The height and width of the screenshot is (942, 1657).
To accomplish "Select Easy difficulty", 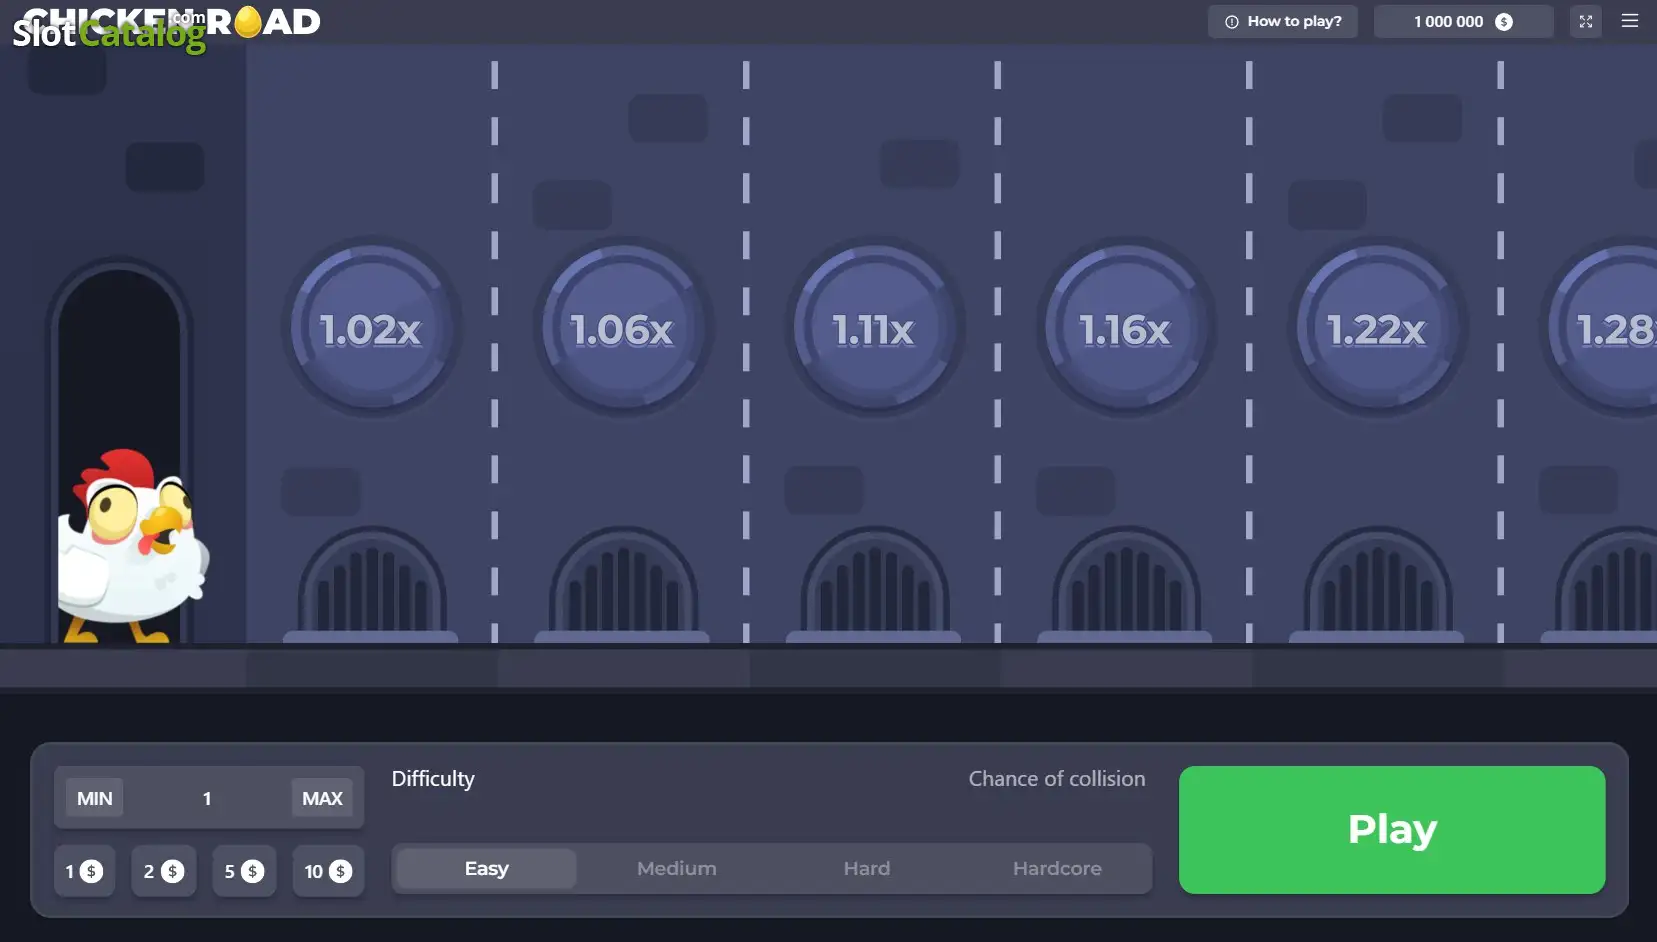I will click(x=486, y=869).
